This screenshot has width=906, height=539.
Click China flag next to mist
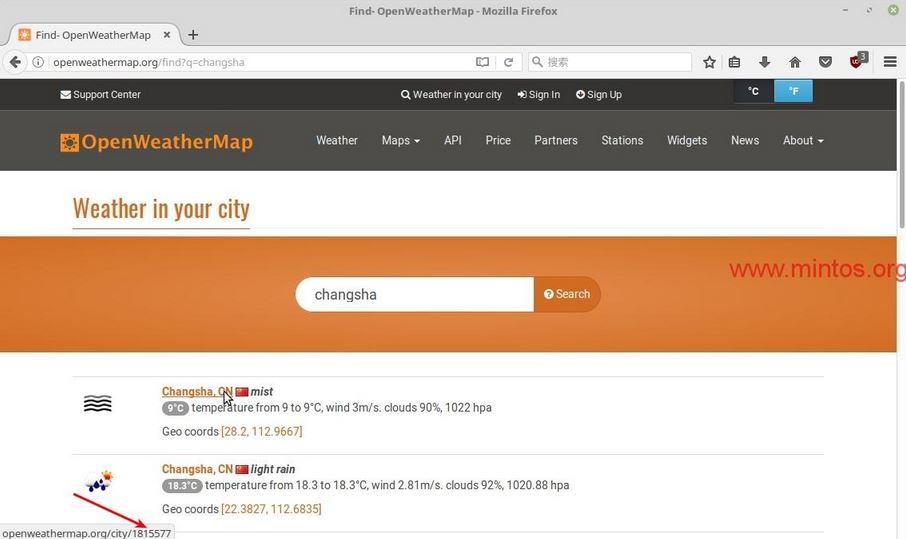point(242,392)
